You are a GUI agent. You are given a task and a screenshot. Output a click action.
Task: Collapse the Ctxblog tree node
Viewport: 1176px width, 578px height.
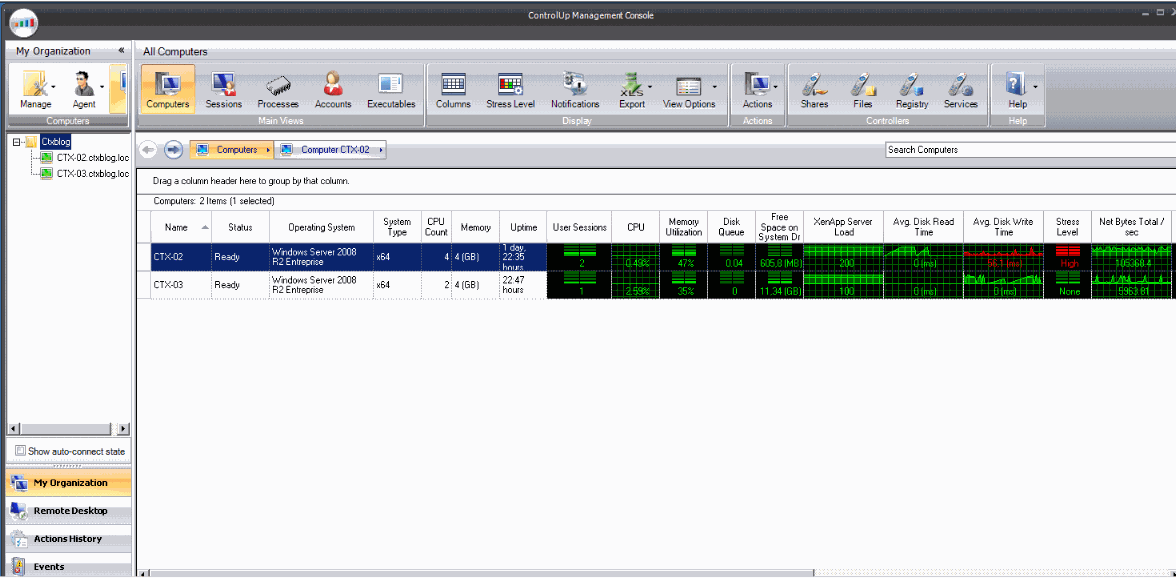click(16, 141)
